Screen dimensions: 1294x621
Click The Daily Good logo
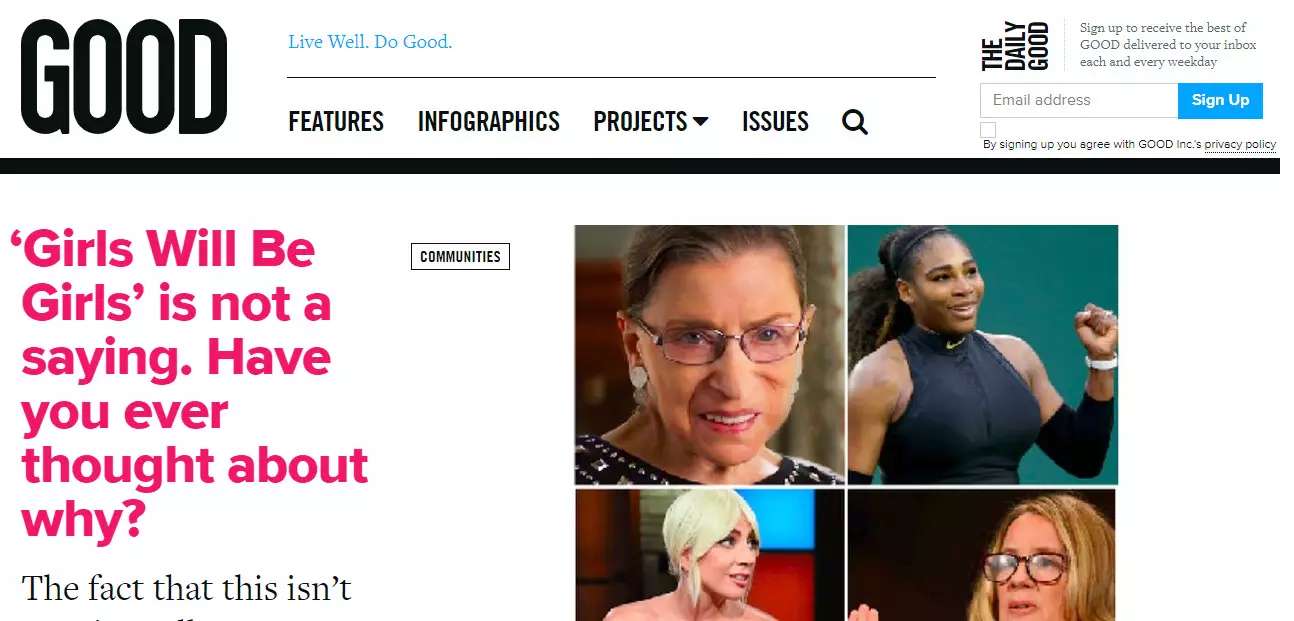click(1015, 46)
